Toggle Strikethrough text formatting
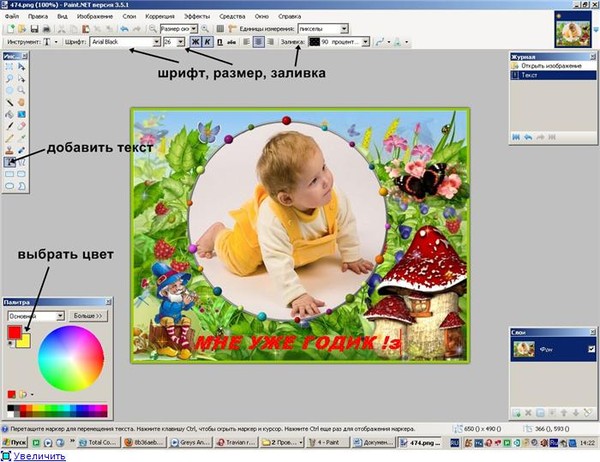 (231, 42)
